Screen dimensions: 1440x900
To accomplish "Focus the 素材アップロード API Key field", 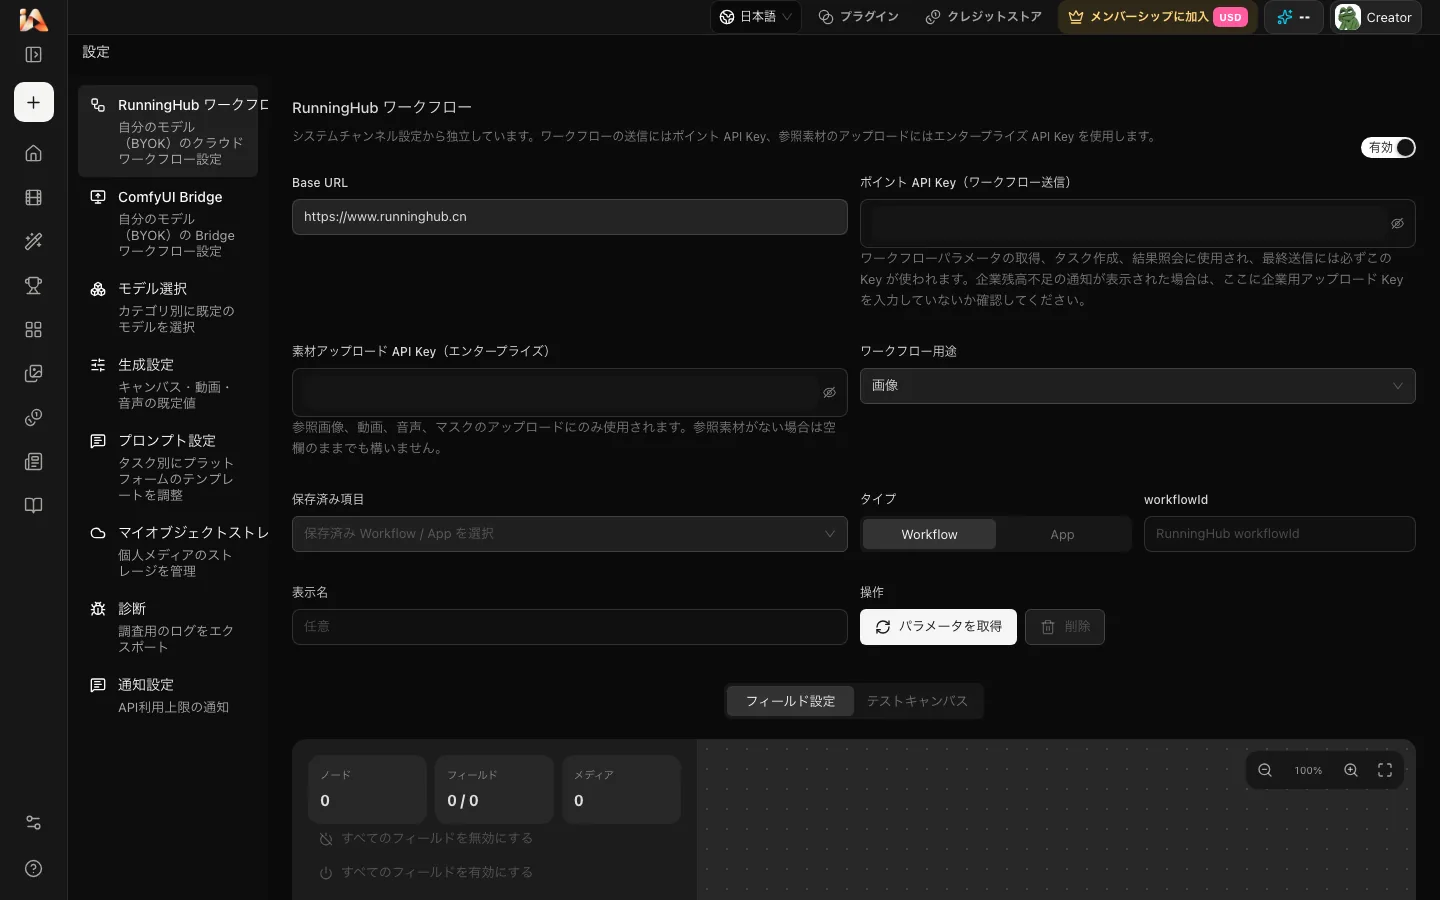I will pos(569,393).
